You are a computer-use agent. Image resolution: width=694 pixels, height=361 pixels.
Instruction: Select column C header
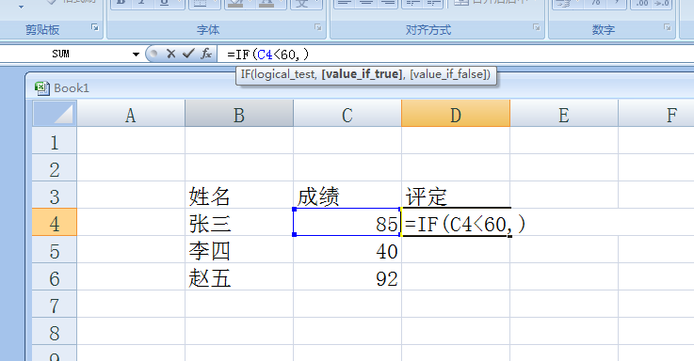tap(347, 114)
